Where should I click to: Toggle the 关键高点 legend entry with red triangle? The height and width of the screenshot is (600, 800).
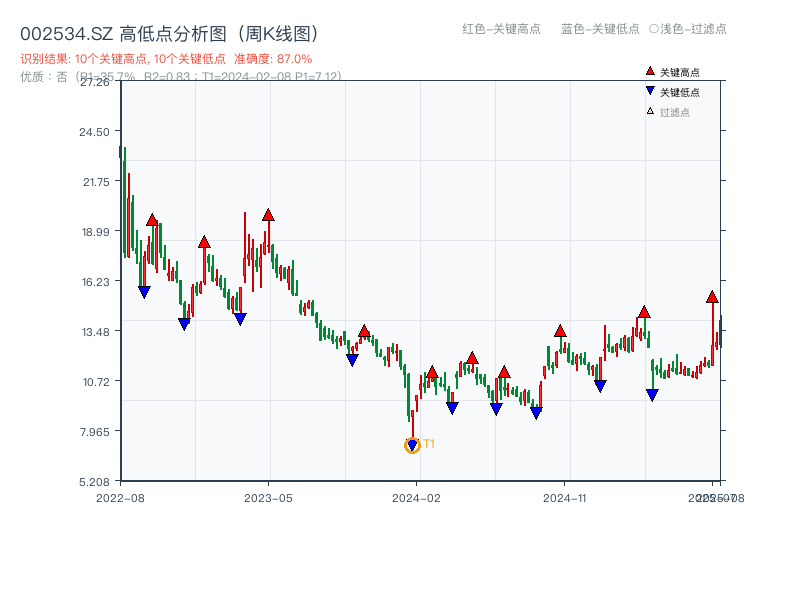673,72
